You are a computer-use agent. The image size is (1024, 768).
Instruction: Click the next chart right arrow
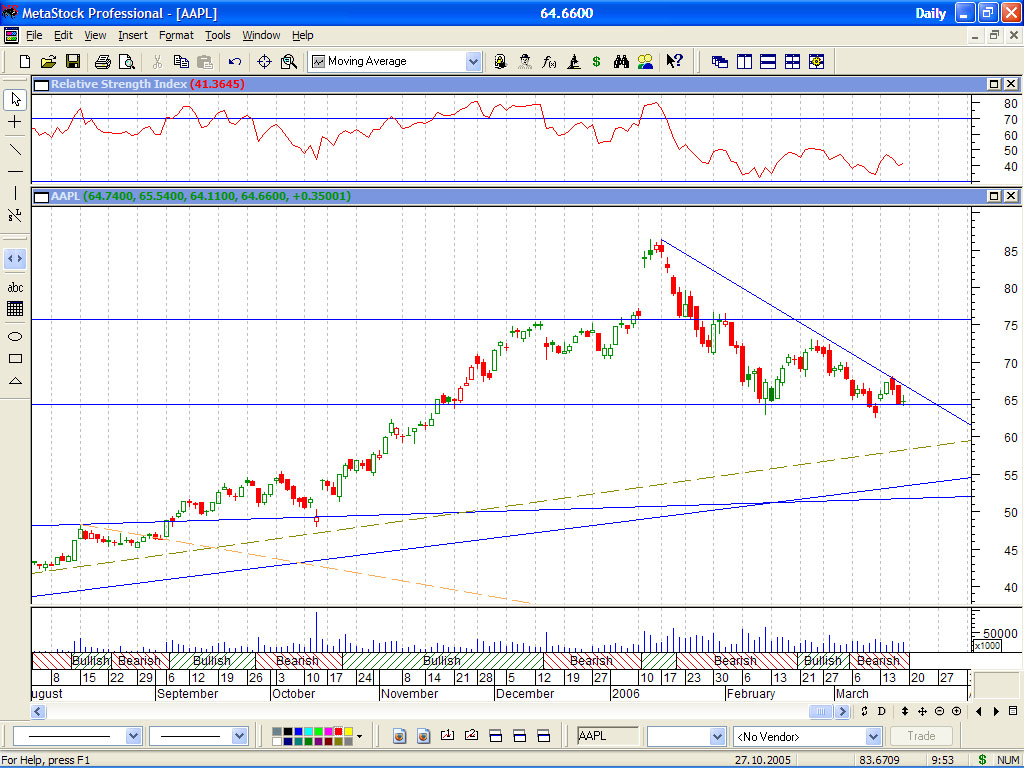pos(997,711)
